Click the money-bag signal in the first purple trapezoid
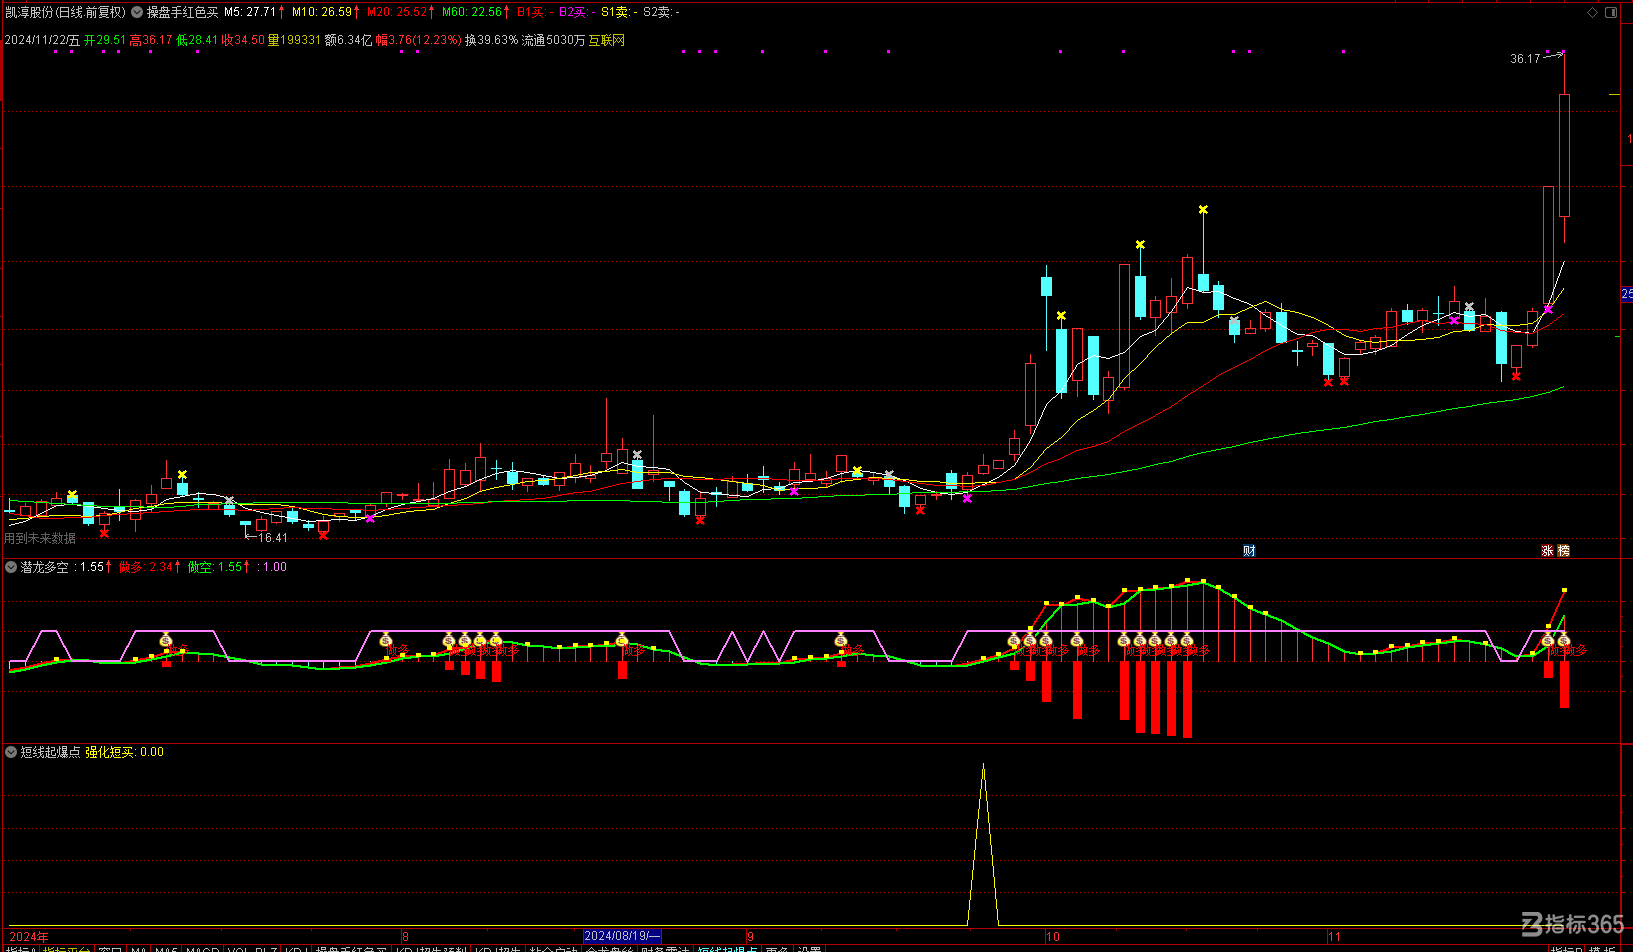 (166, 640)
